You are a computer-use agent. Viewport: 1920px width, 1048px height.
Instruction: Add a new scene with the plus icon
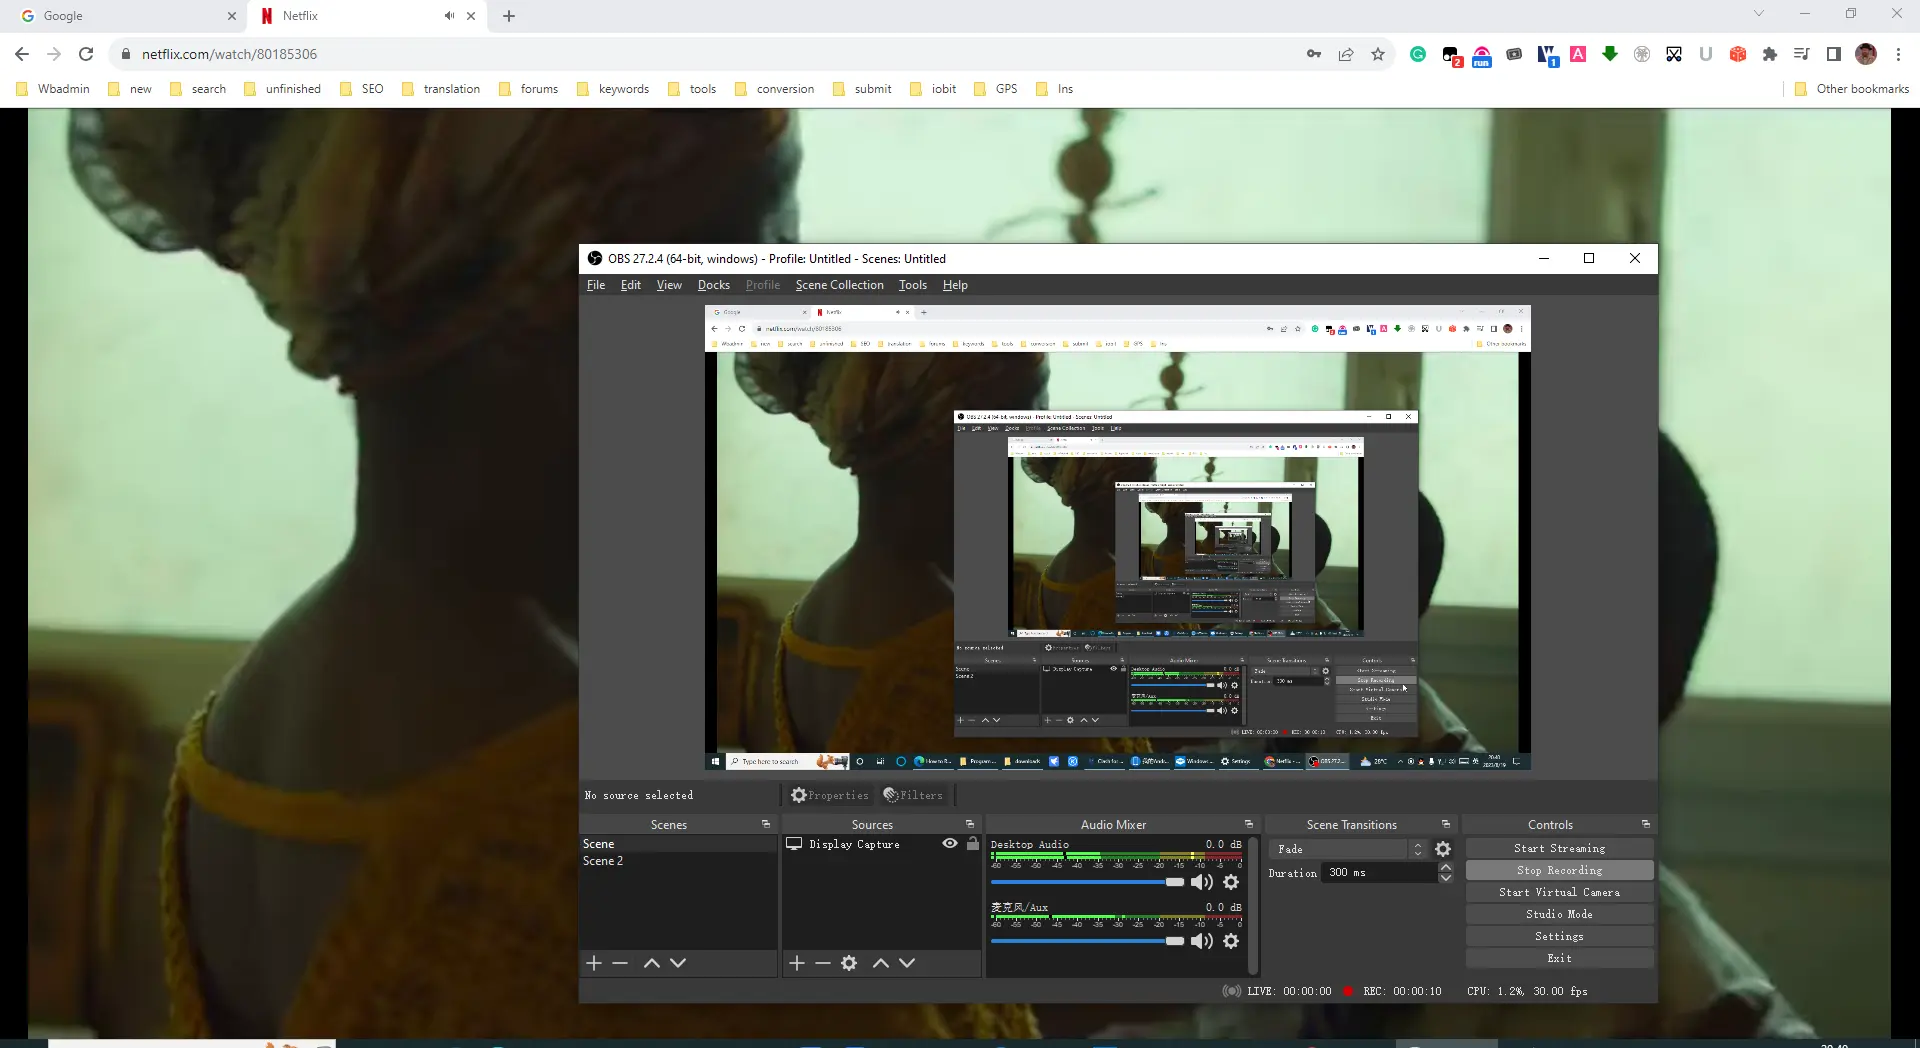pos(594,963)
